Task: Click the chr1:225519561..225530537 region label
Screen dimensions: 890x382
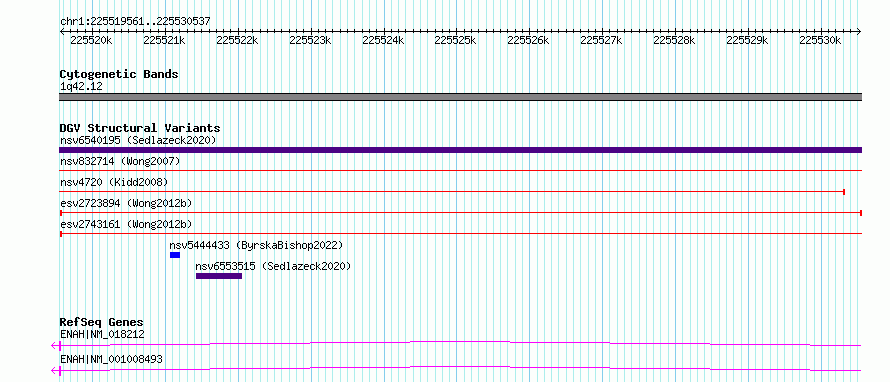Action: pos(135,22)
